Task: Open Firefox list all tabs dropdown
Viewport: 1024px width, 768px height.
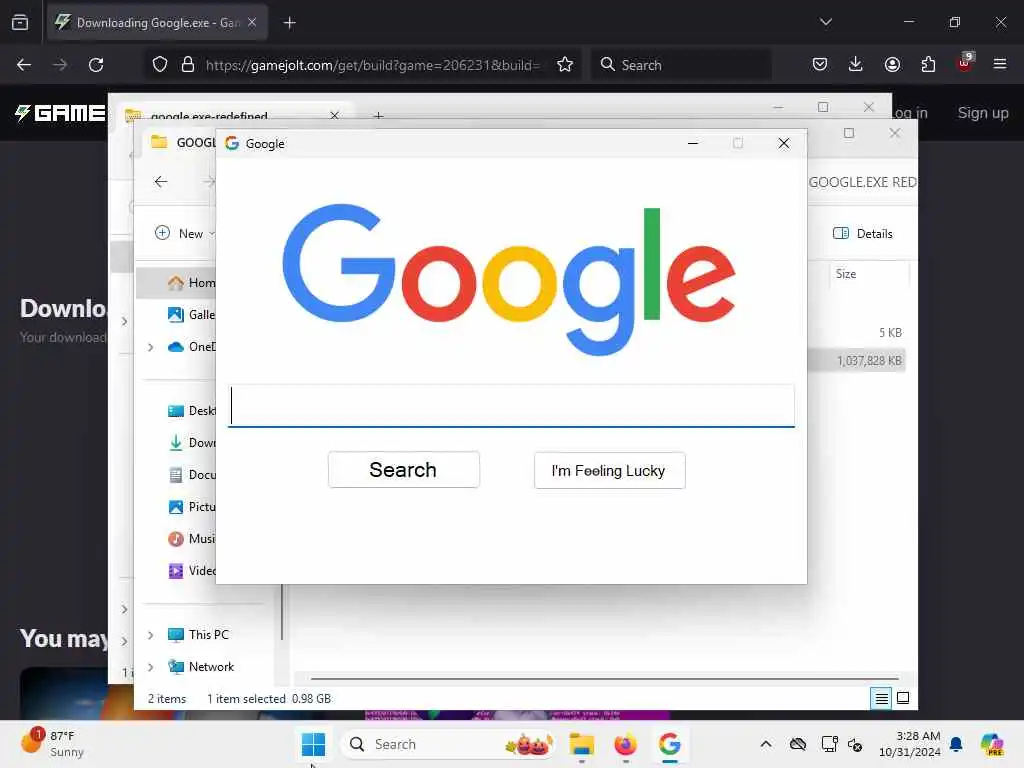Action: tap(826, 22)
